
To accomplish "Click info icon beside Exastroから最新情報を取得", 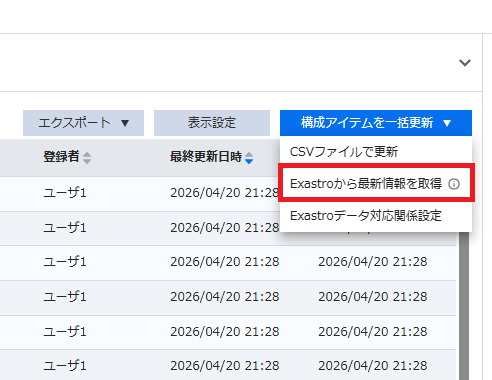I will click(x=454, y=184).
